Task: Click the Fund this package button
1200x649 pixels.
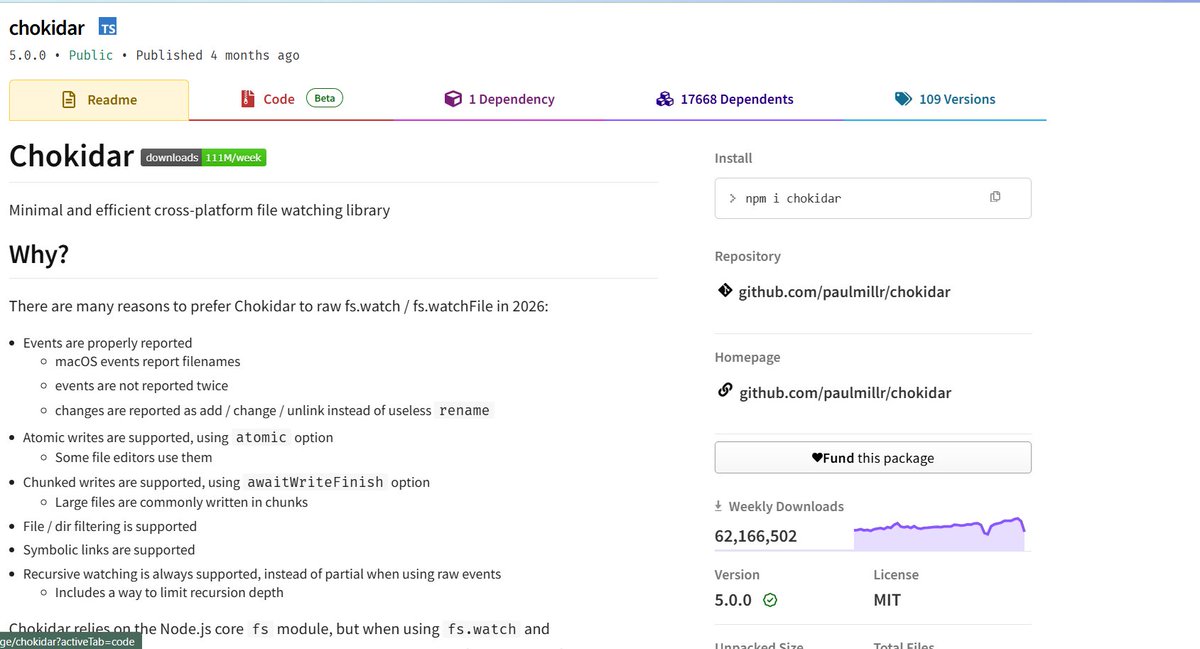Action: [873, 458]
